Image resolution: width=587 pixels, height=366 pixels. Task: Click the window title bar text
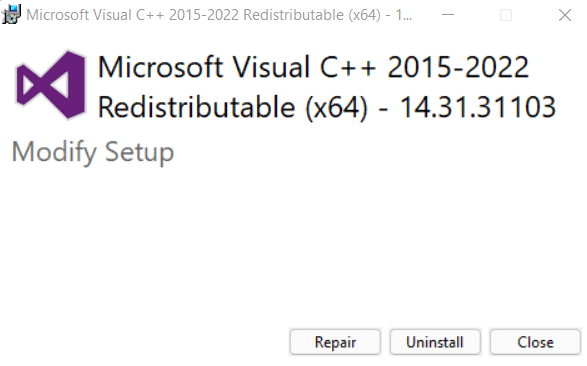219,15
